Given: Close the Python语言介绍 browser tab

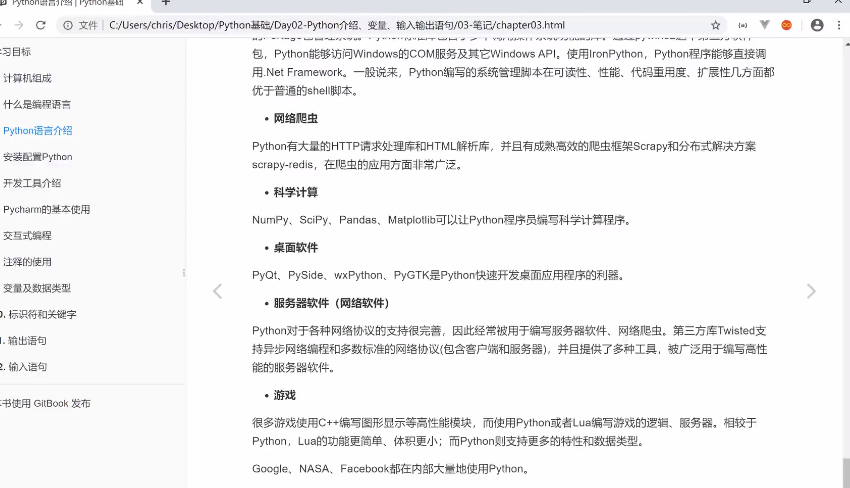Looking at the screenshot, I should (140, 3).
